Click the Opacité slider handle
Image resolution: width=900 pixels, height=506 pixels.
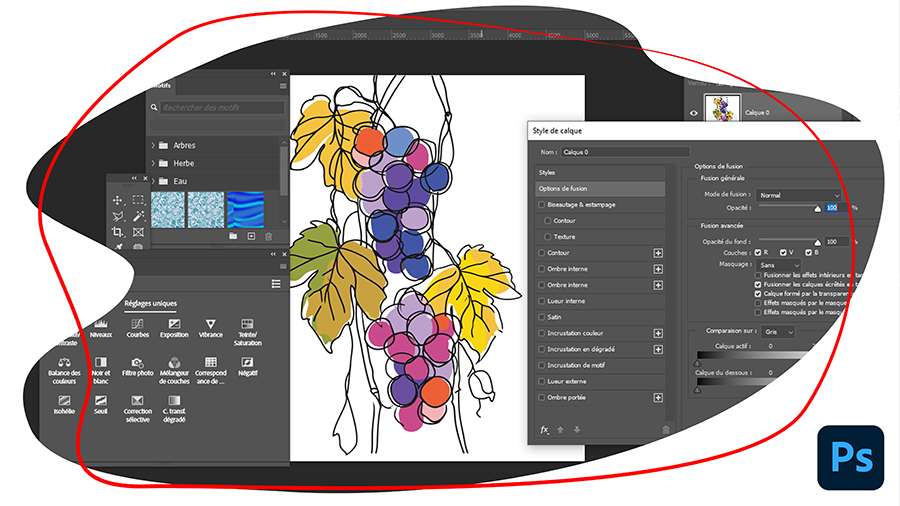click(817, 210)
